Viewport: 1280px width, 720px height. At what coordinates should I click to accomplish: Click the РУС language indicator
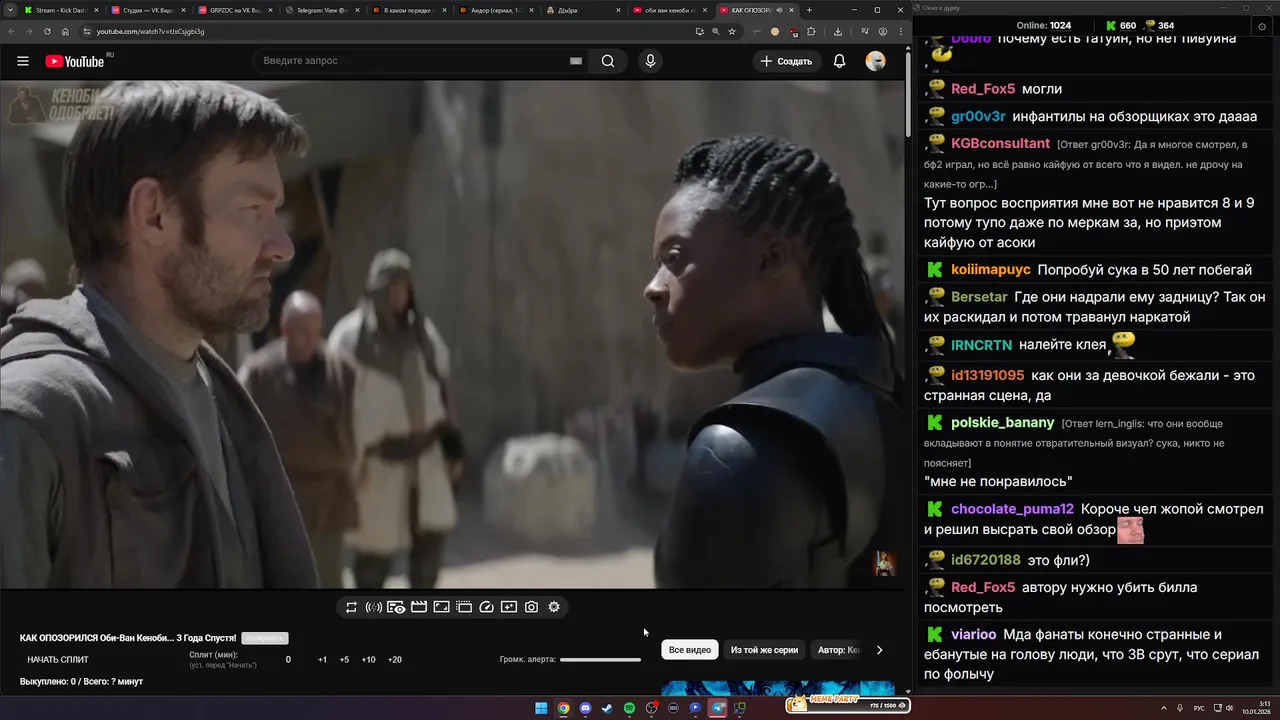(x=1199, y=708)
